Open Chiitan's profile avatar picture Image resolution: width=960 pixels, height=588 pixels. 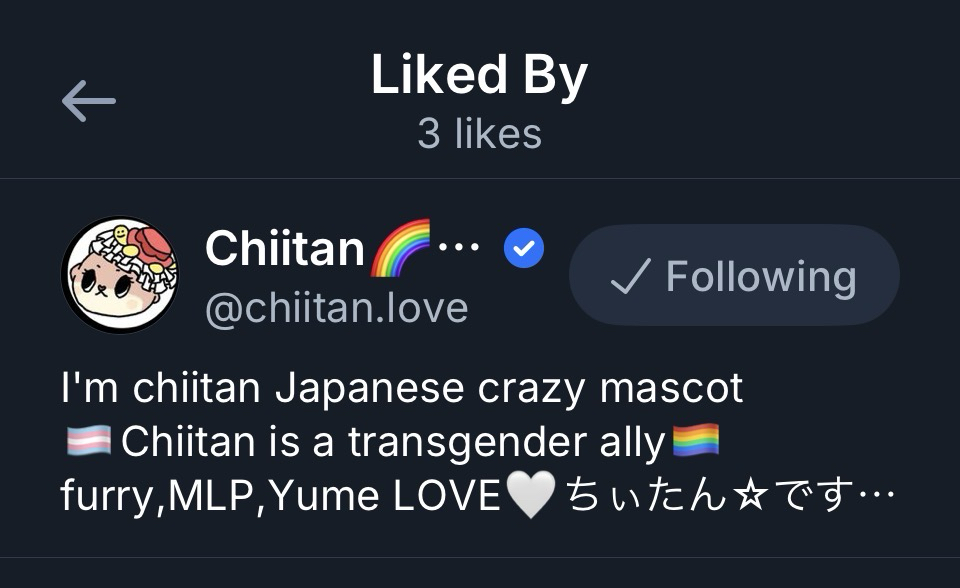[x=120, y=276]
